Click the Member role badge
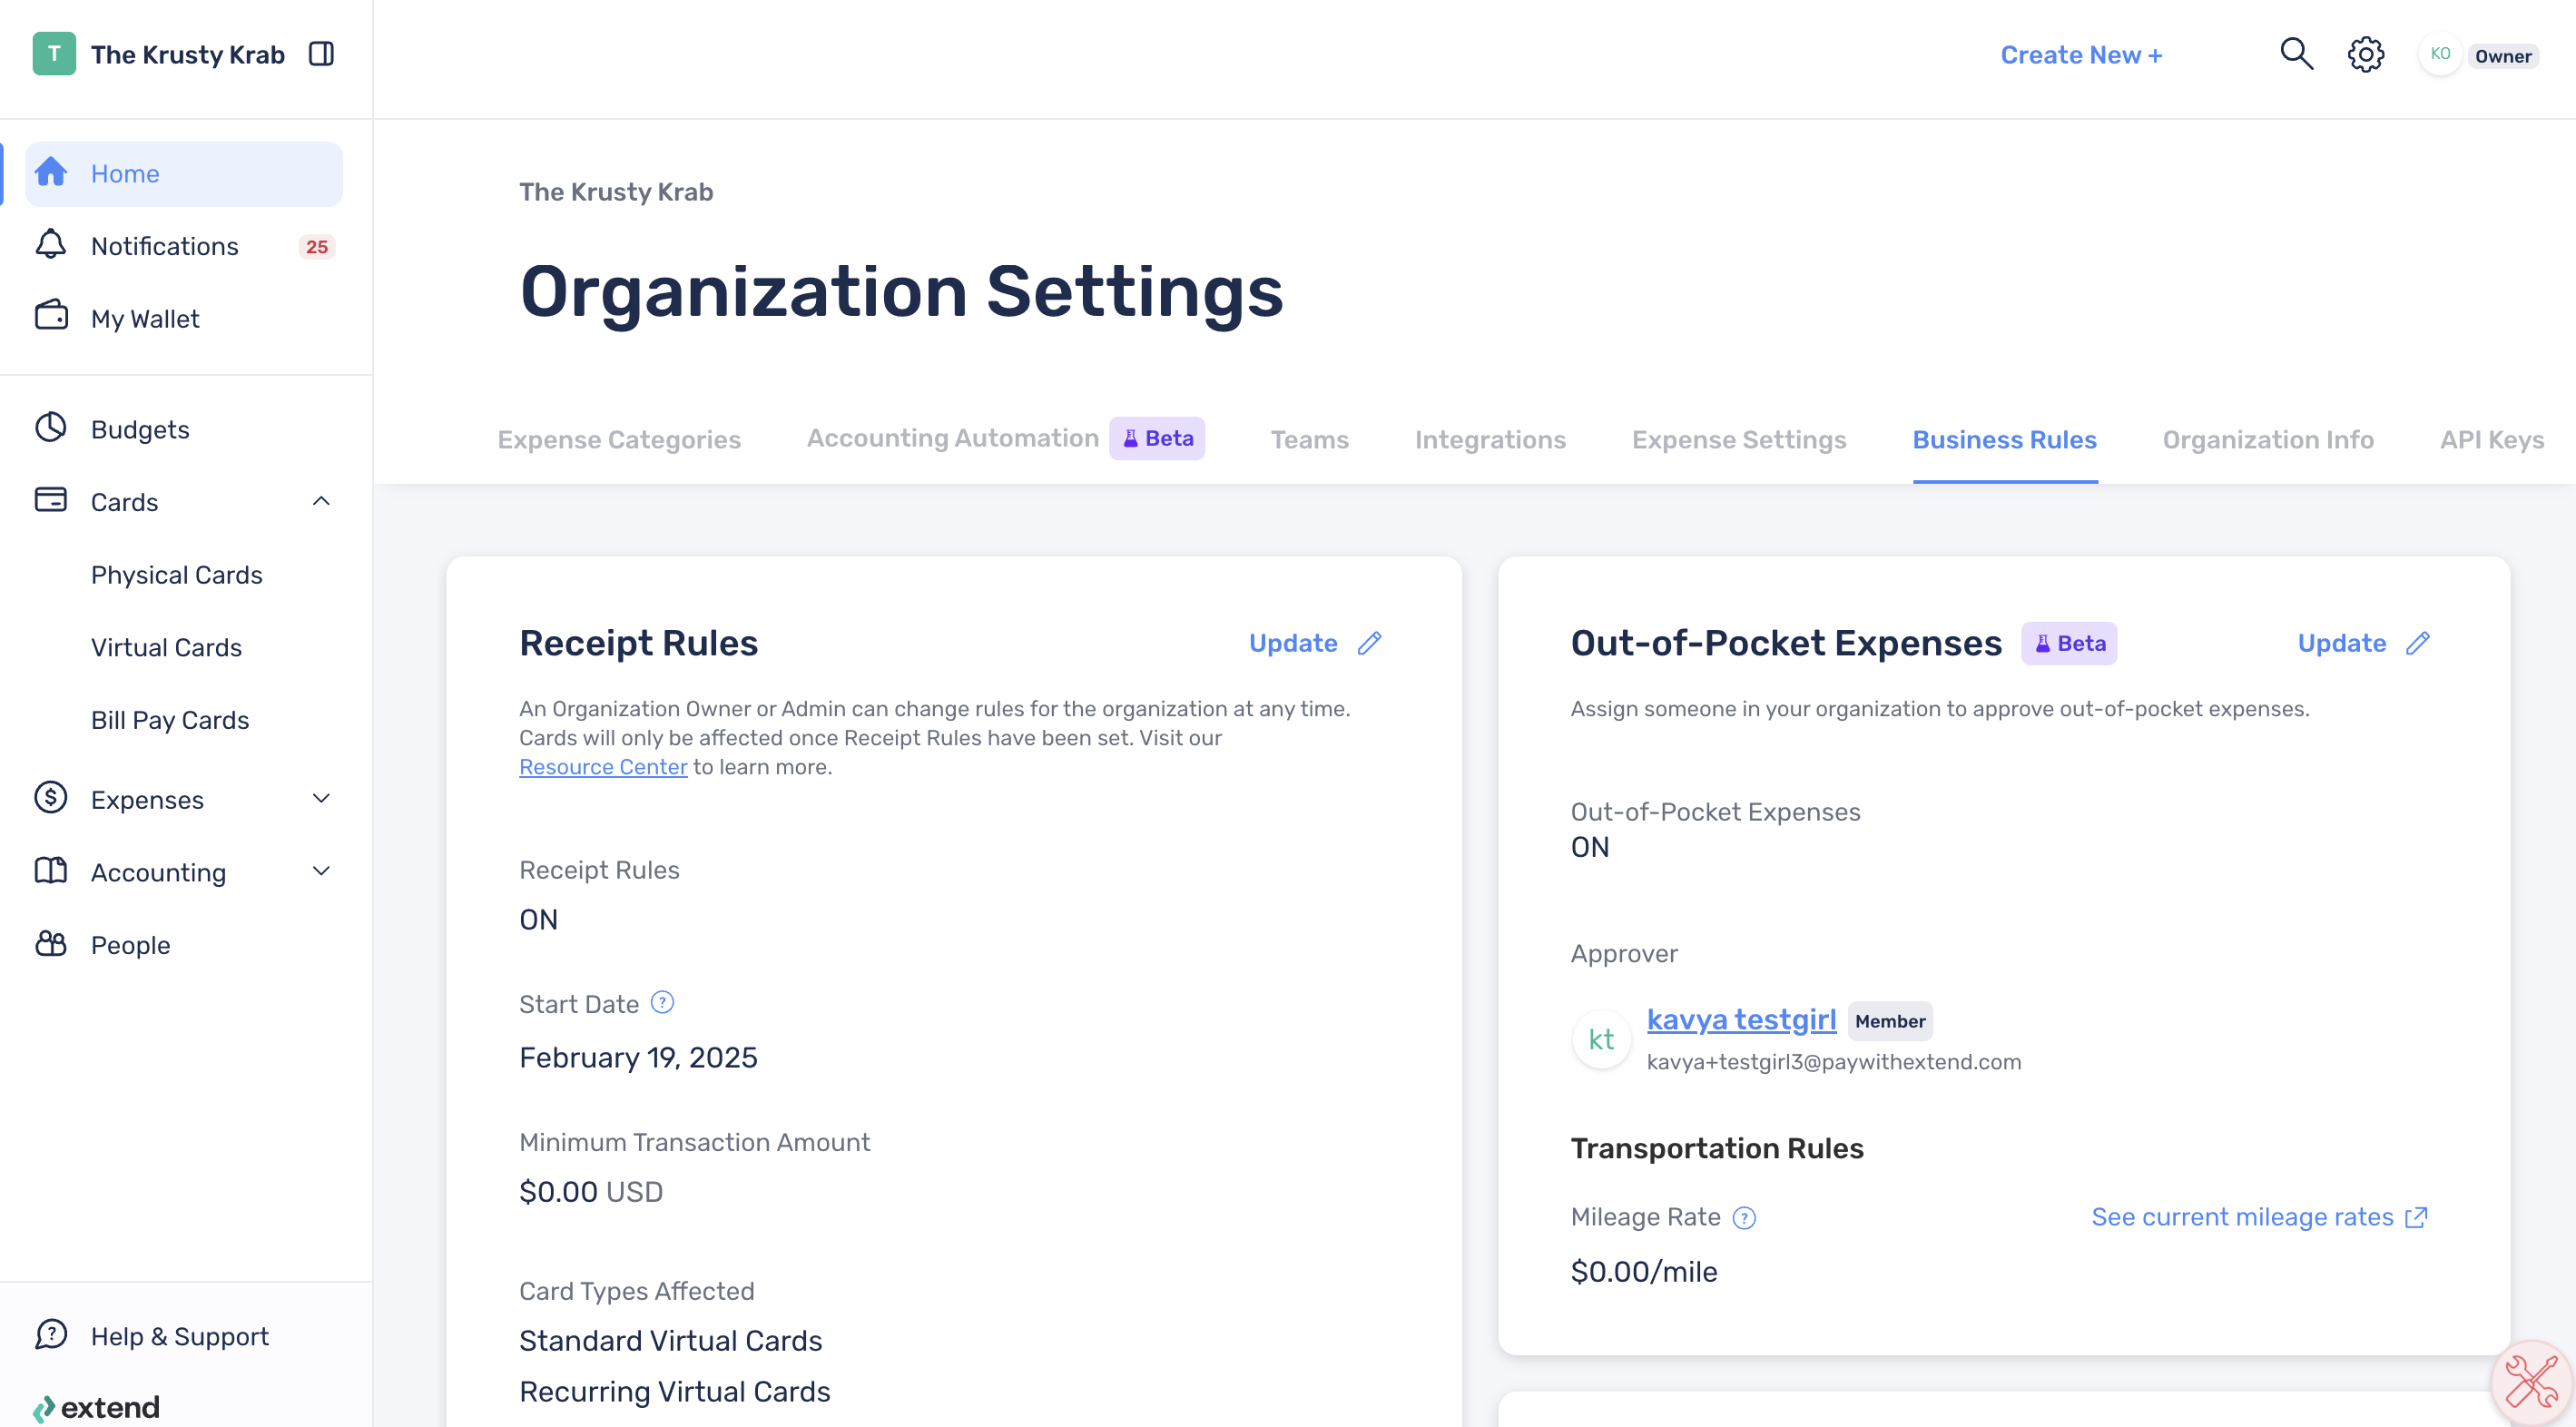The width and height of the screenshot is (2576, 1427). click(x=1890, y=1021)
